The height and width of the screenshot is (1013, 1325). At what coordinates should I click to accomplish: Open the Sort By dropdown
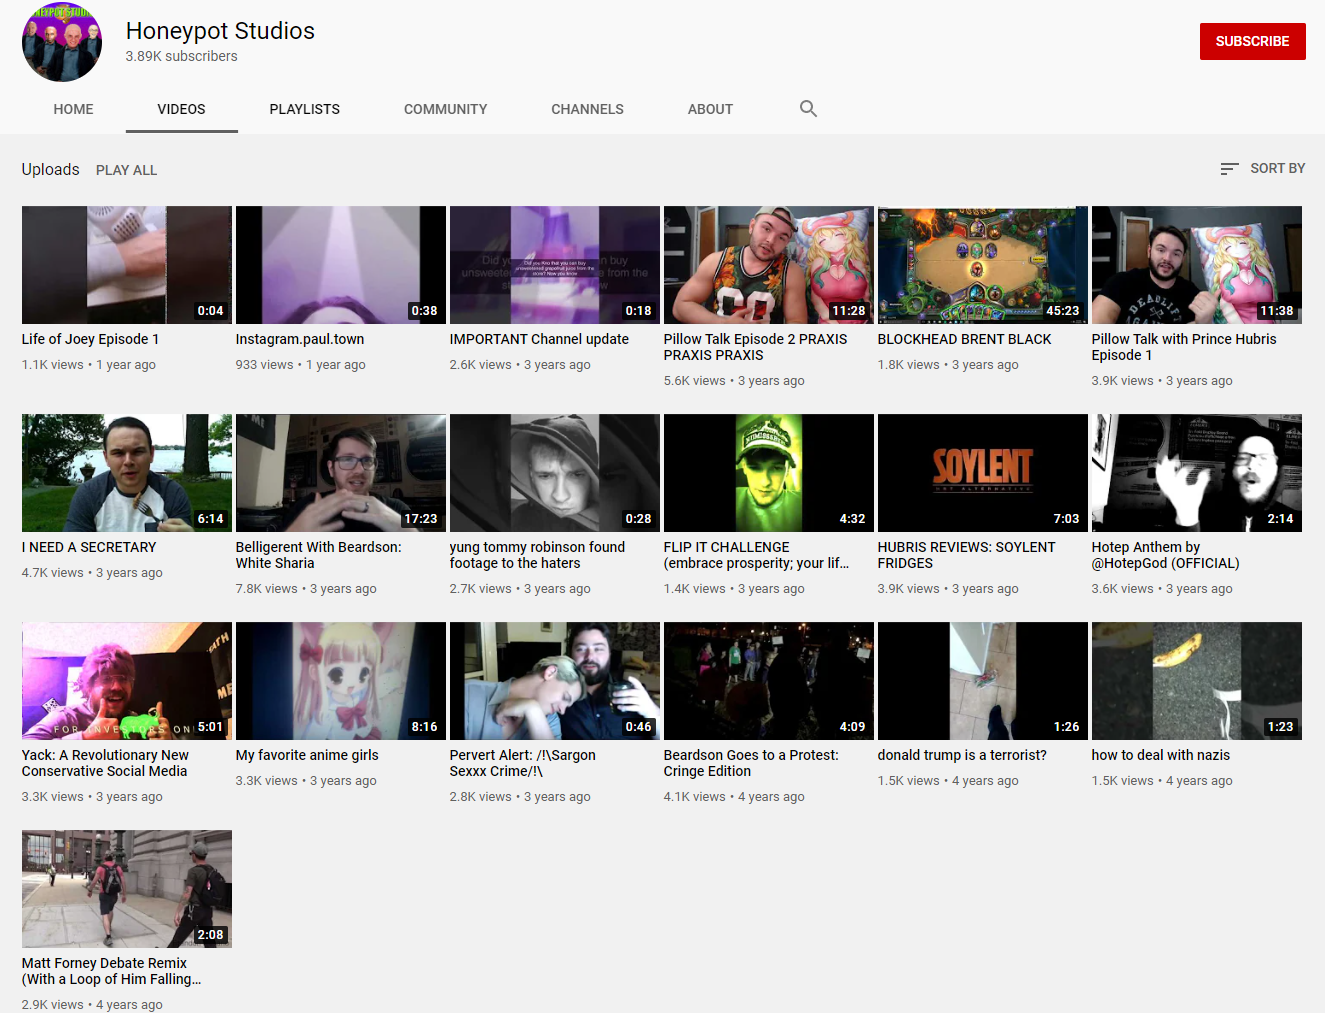[1263, 169]
